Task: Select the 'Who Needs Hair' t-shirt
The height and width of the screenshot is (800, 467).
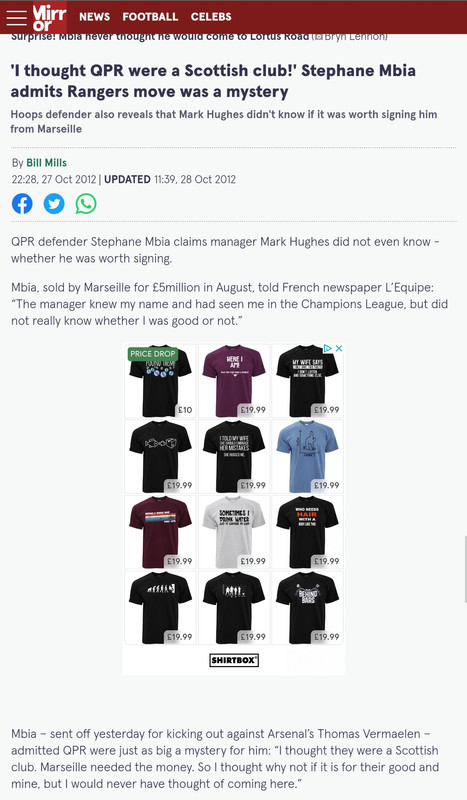Action: click(x=307, y=532)
